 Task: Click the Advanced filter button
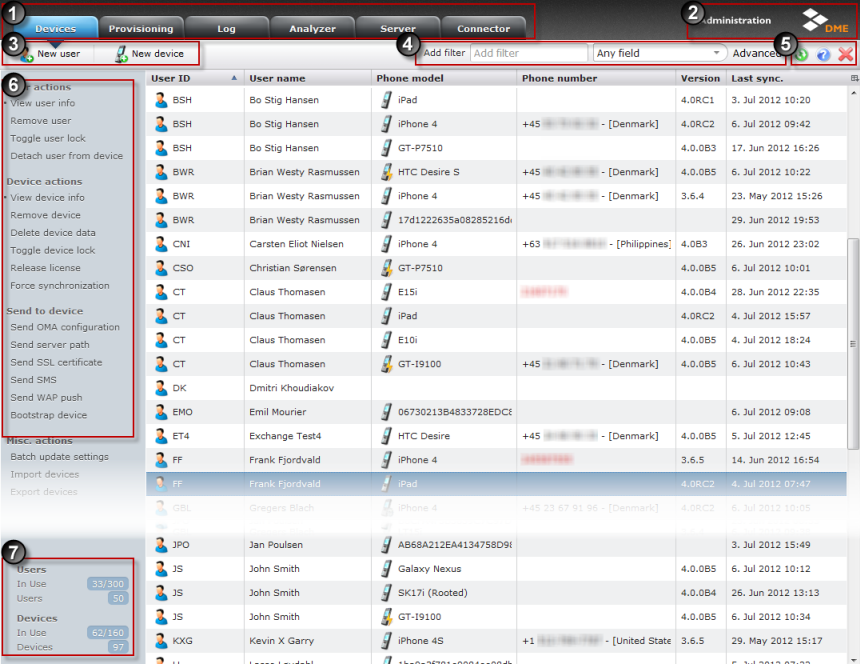point(756,53)
